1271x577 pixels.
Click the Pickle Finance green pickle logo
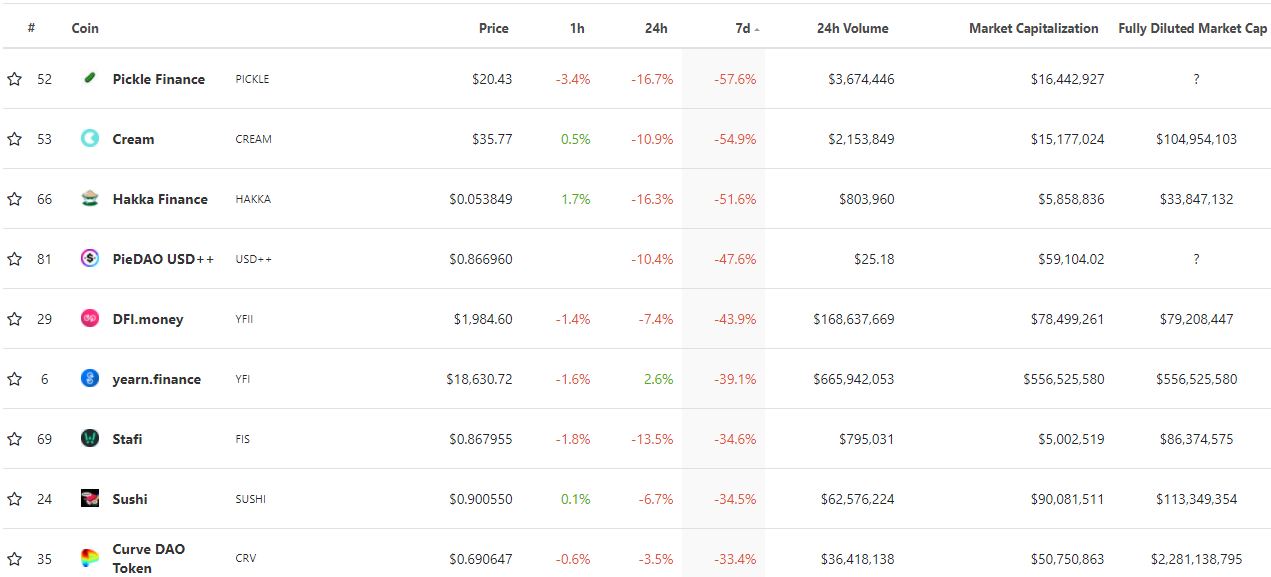click(90, 78)
